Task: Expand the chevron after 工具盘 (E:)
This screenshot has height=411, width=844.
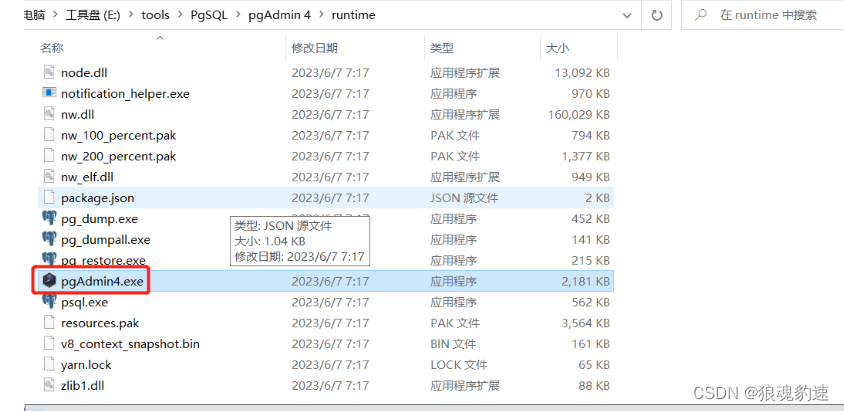Action: point(129,15)
